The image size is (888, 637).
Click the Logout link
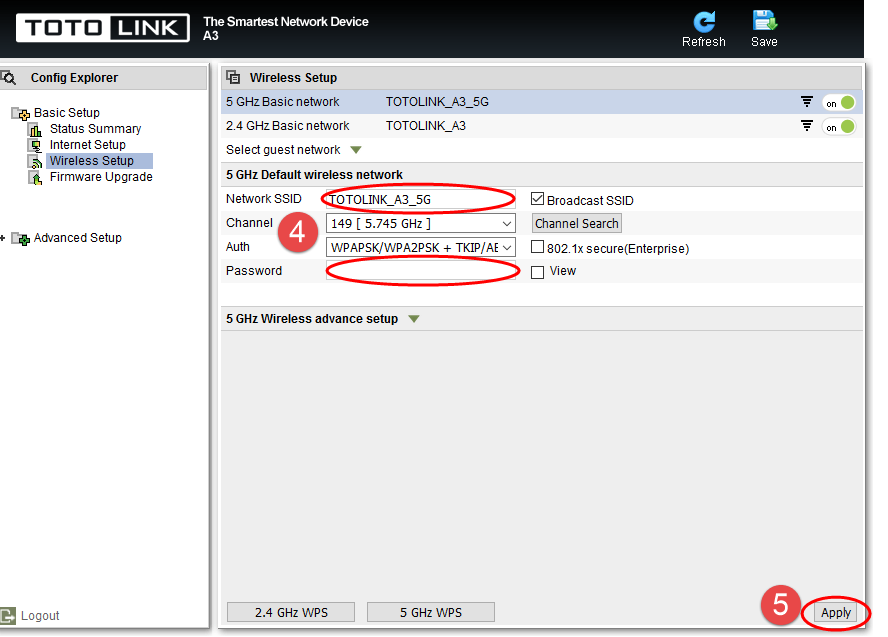(x=40, y=615)
